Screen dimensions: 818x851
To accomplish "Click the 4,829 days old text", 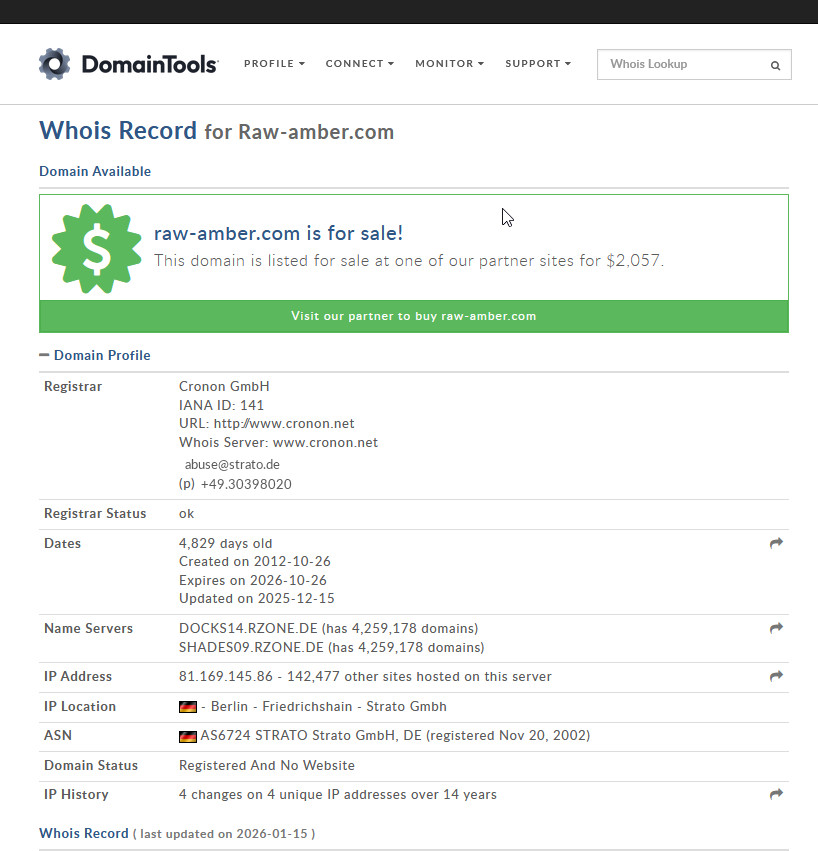I will (x=226, y=543).
